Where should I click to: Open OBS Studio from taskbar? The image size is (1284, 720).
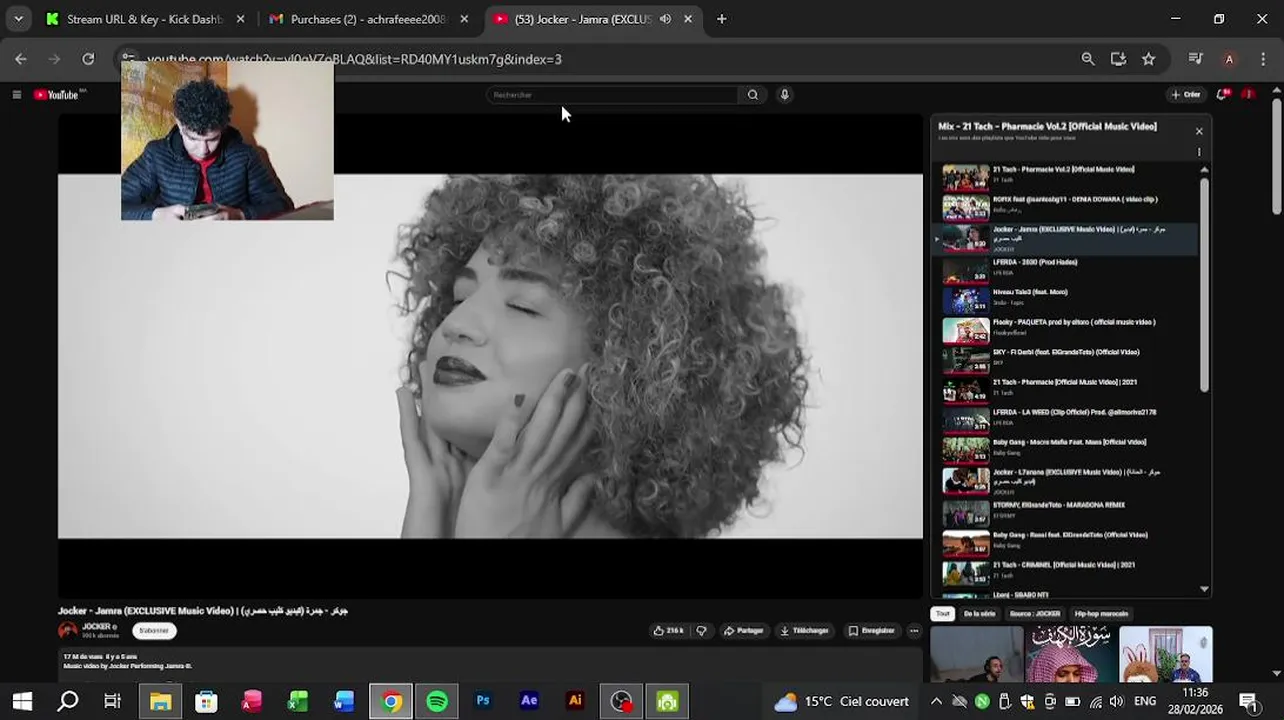pyautogui.click(x=621, y=701)
